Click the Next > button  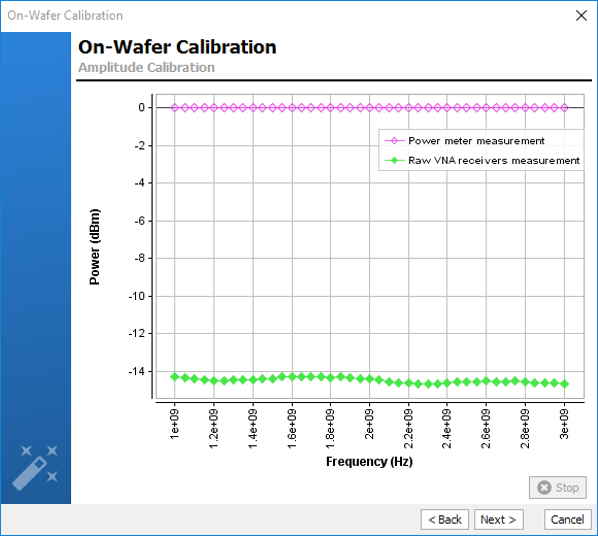click(498, 520)
